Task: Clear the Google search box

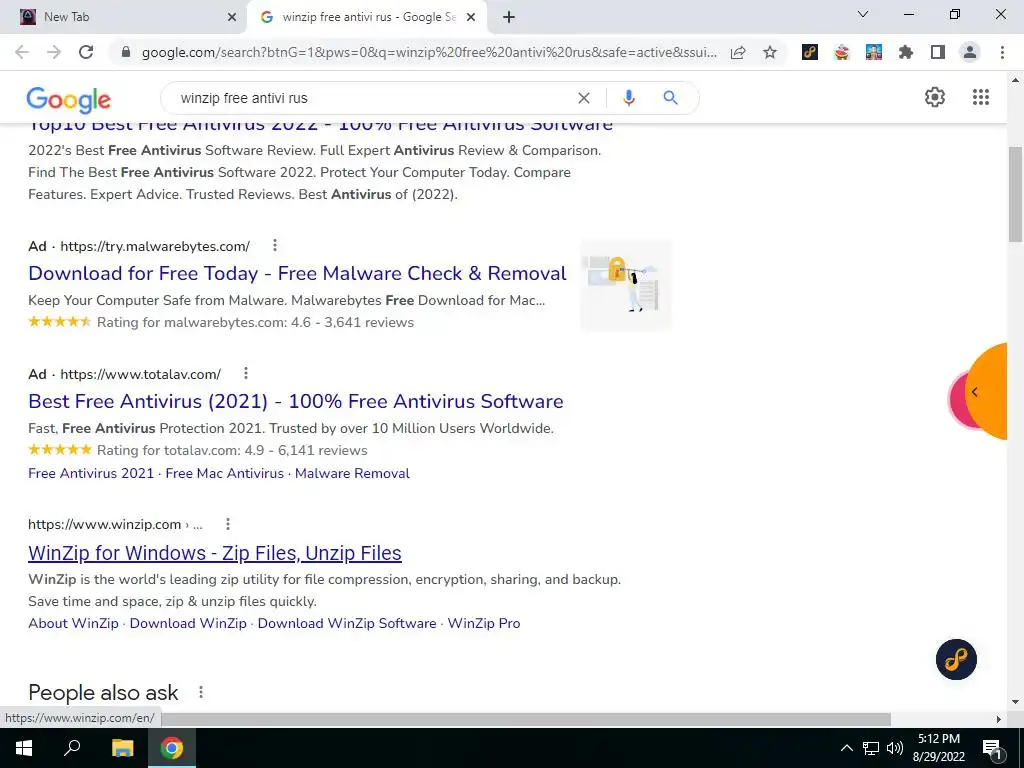Action: (584, 98)
